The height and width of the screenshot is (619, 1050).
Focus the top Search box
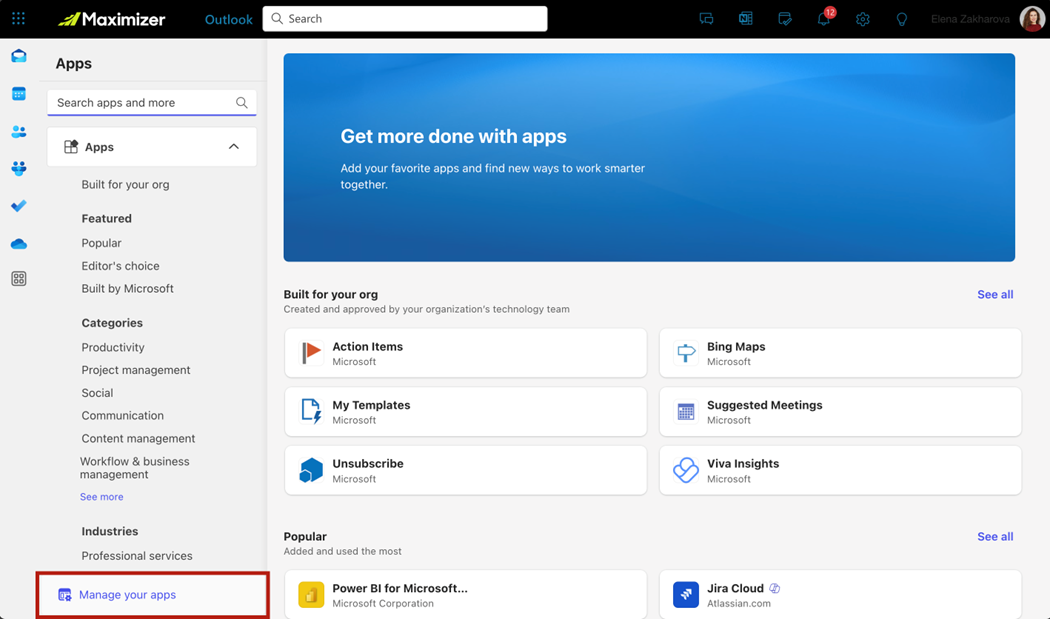[x=405, y=19]
